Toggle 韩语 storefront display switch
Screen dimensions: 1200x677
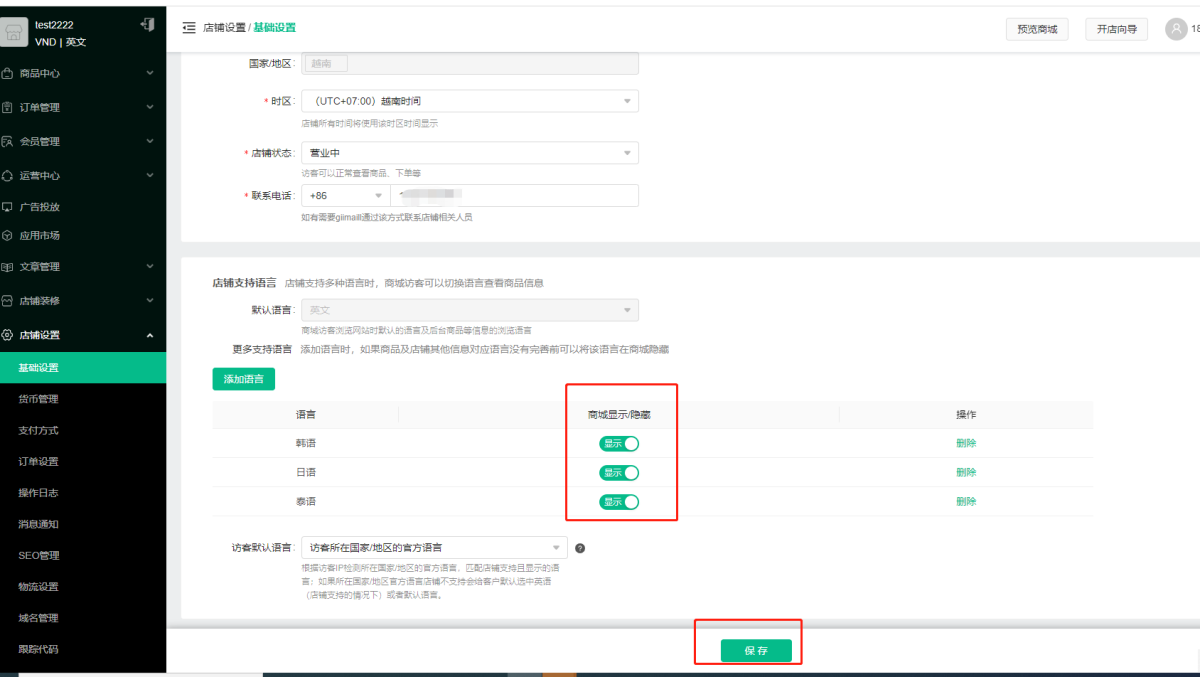point(619,444)
